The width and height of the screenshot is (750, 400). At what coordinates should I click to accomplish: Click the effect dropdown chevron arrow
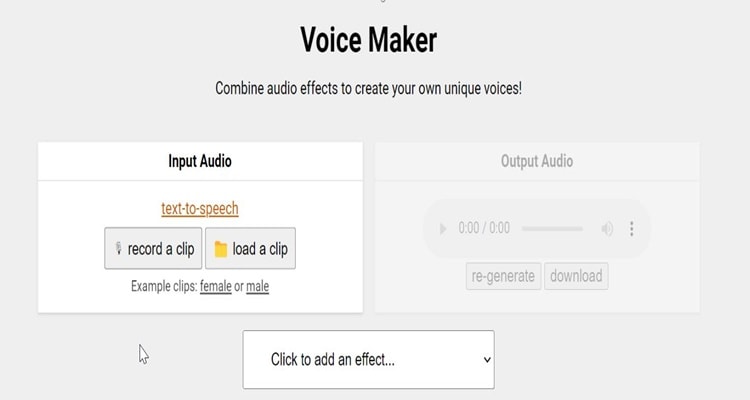click(487, 359)
